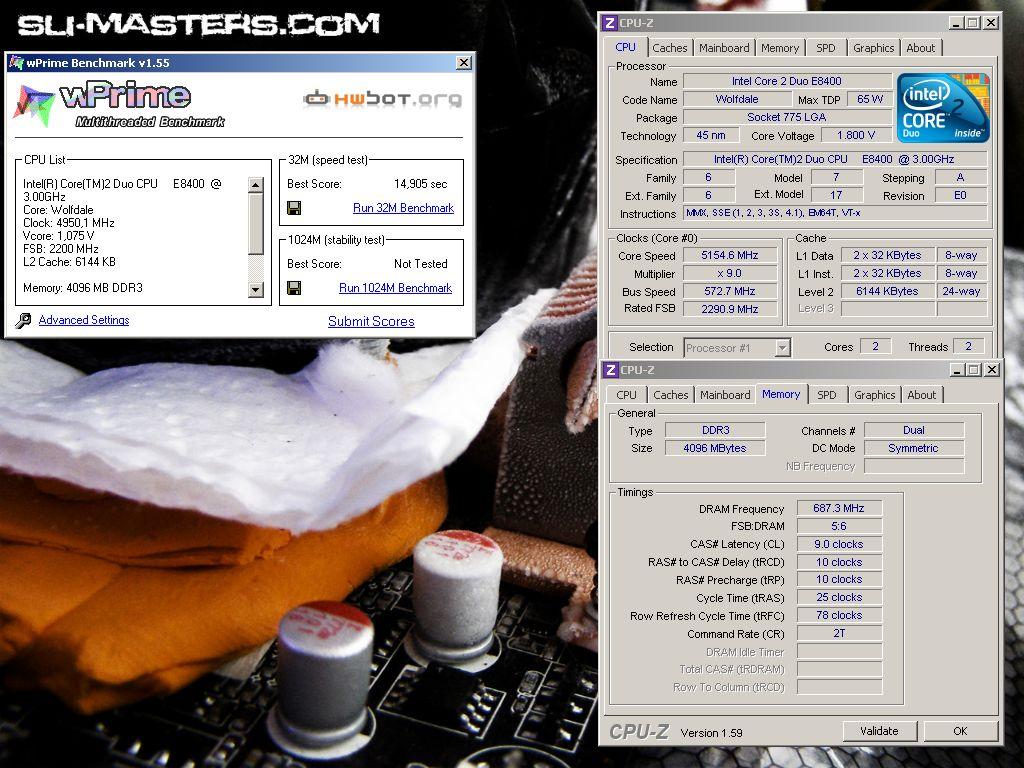
Task: Minimize the upper CPU-Z window
Action: [957, 23]
